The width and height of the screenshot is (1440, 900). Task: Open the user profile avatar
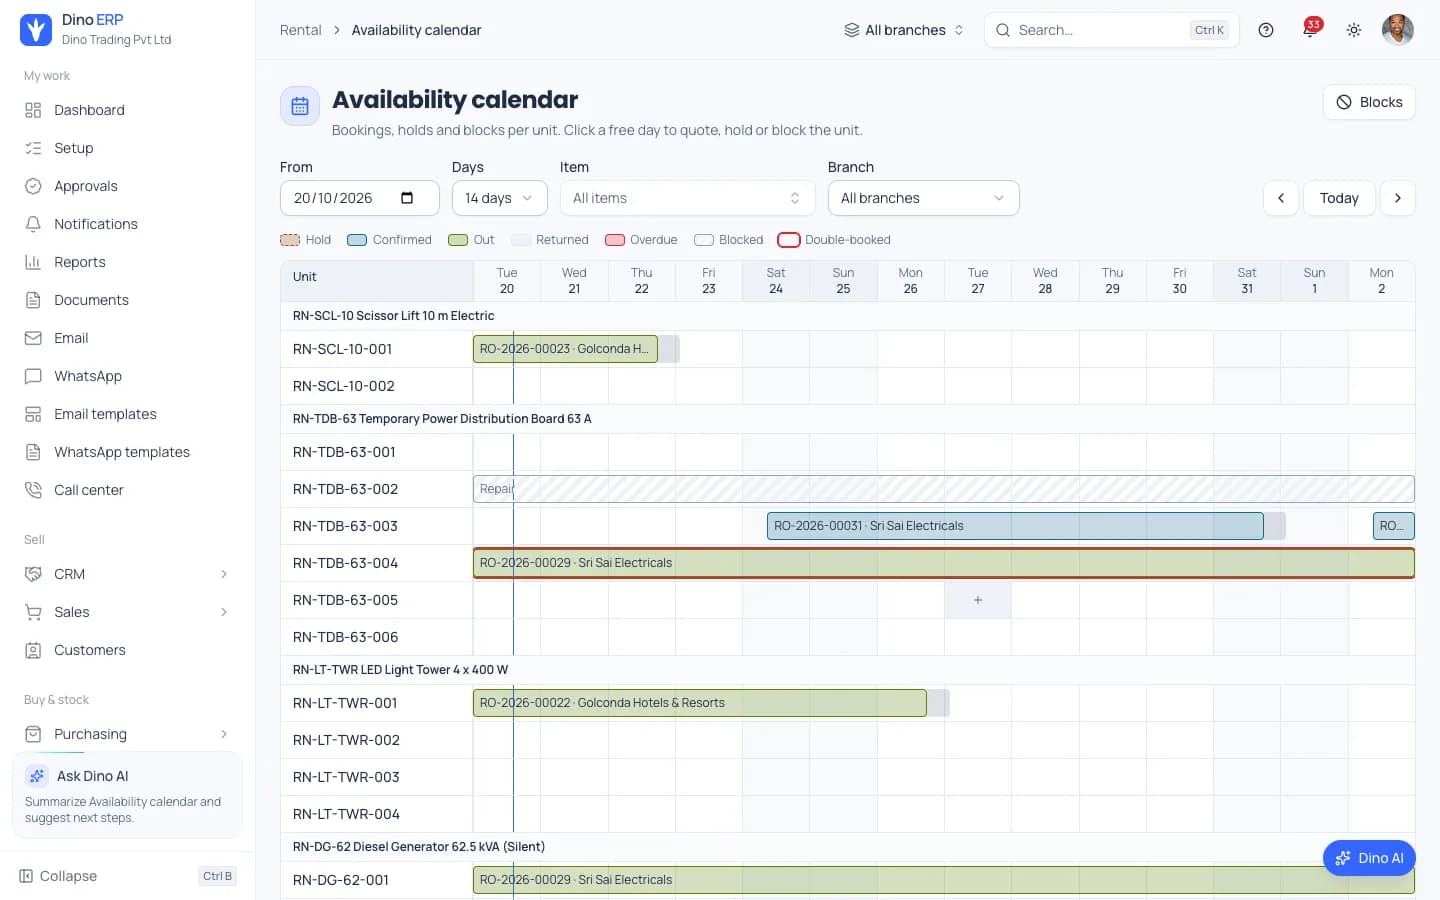click(1398, 30)
